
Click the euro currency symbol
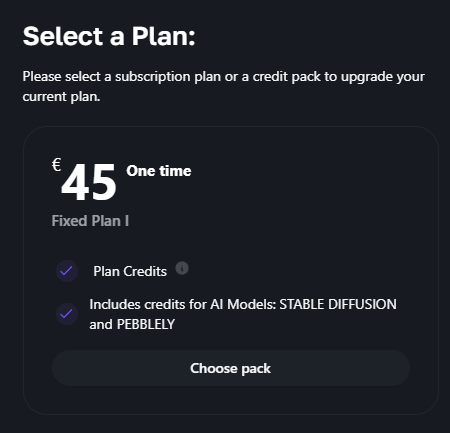pyautogui.click(x=57, y=165)
